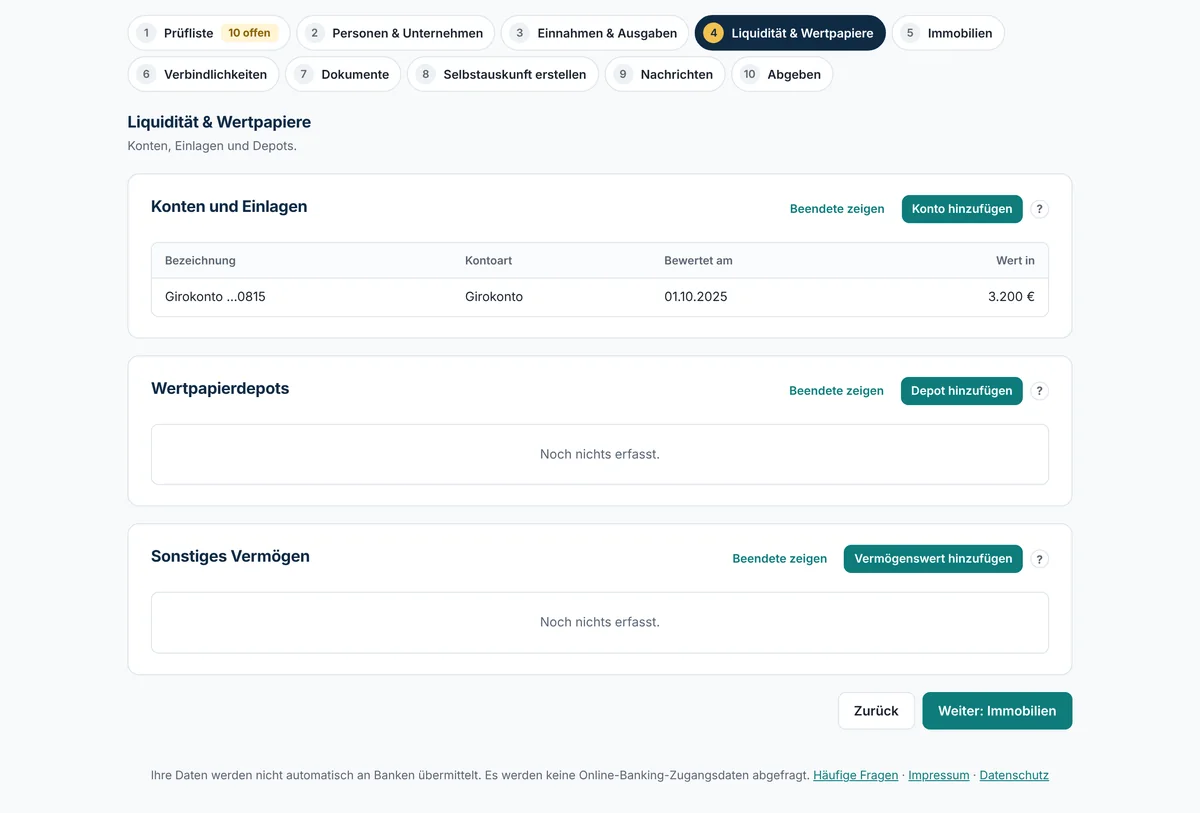The image size is (1200, 813).
Task: Show ended entries in Sonstiges Vermögen
Action: (779, 559)
